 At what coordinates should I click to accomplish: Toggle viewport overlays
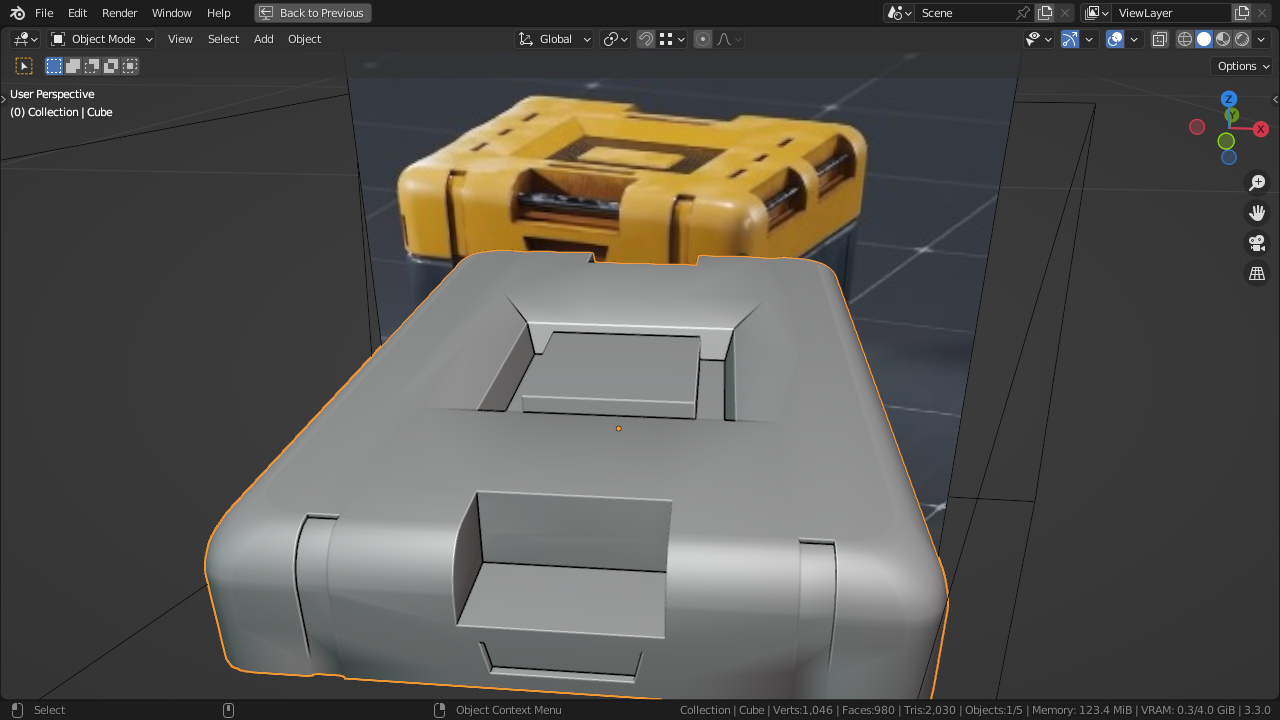point(1115,39)
